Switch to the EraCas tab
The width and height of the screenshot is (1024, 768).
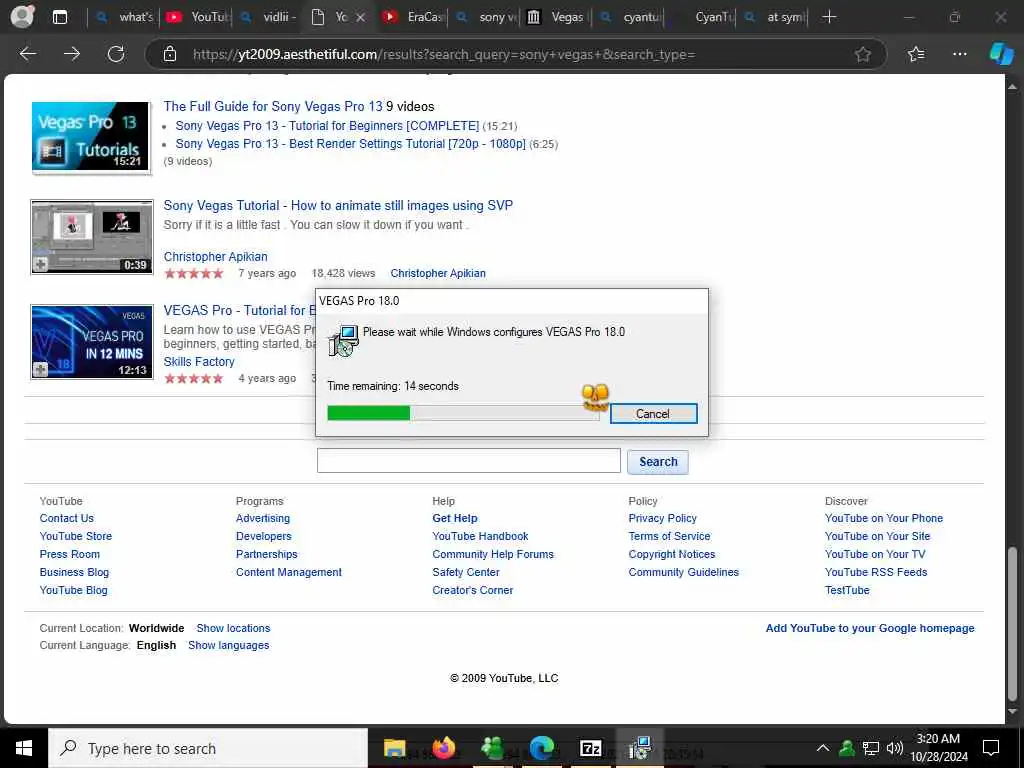point(413,17)
